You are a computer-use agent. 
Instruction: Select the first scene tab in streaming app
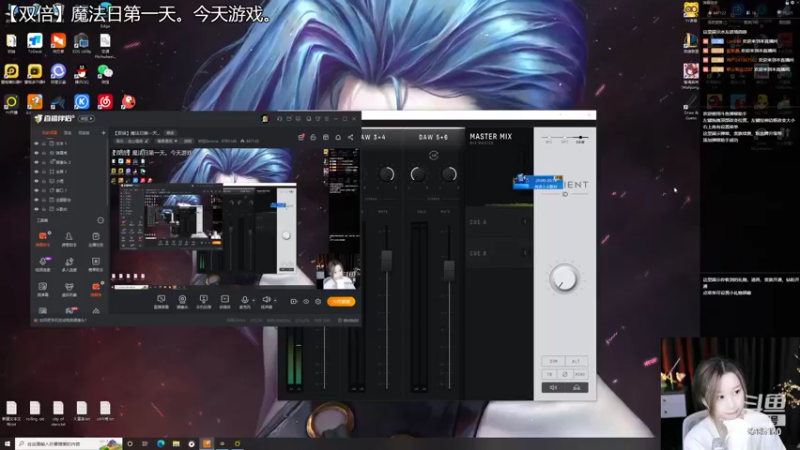(49, 133)
